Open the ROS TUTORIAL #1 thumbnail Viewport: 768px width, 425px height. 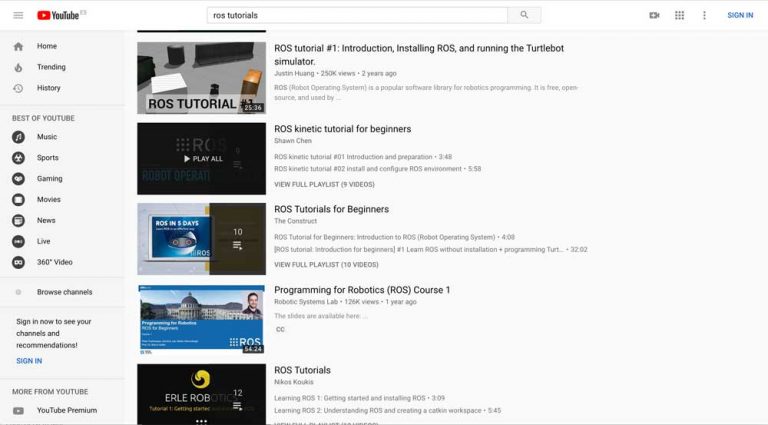[201, 78]
